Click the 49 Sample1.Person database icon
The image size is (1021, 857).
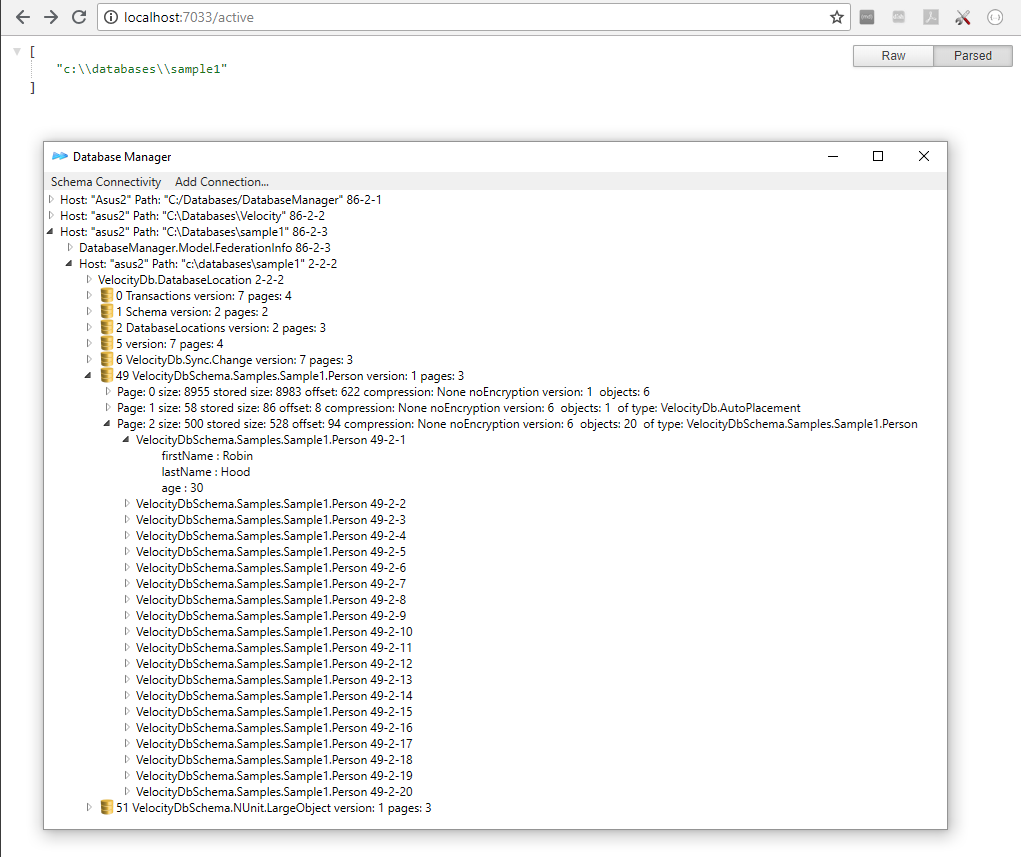click(107, 376)
